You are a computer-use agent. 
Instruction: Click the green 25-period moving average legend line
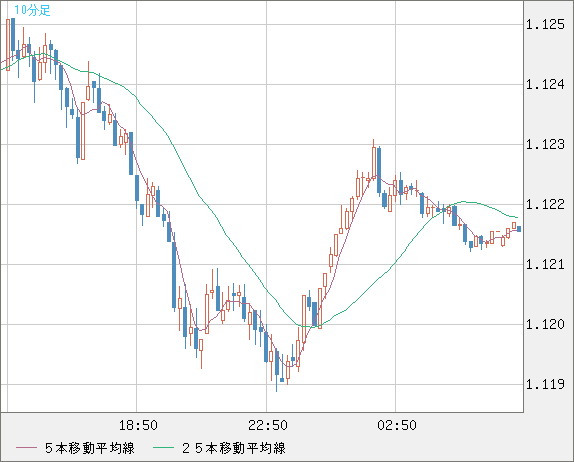[163, 448]
